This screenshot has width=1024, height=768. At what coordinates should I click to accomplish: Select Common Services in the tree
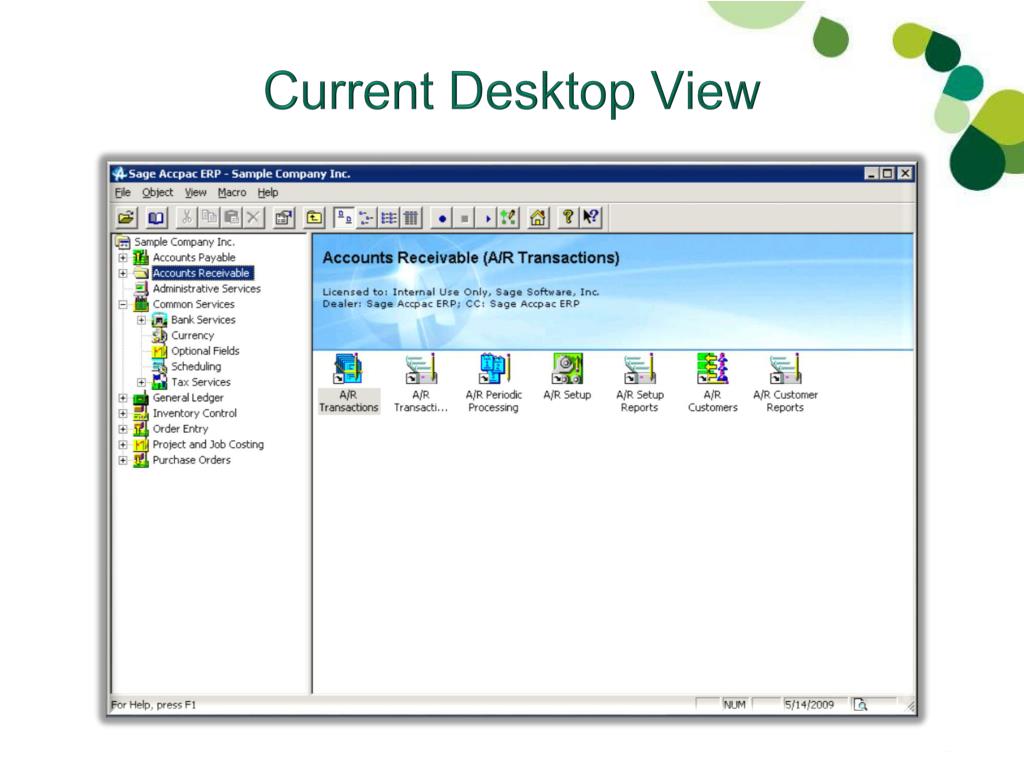point(193,304)
